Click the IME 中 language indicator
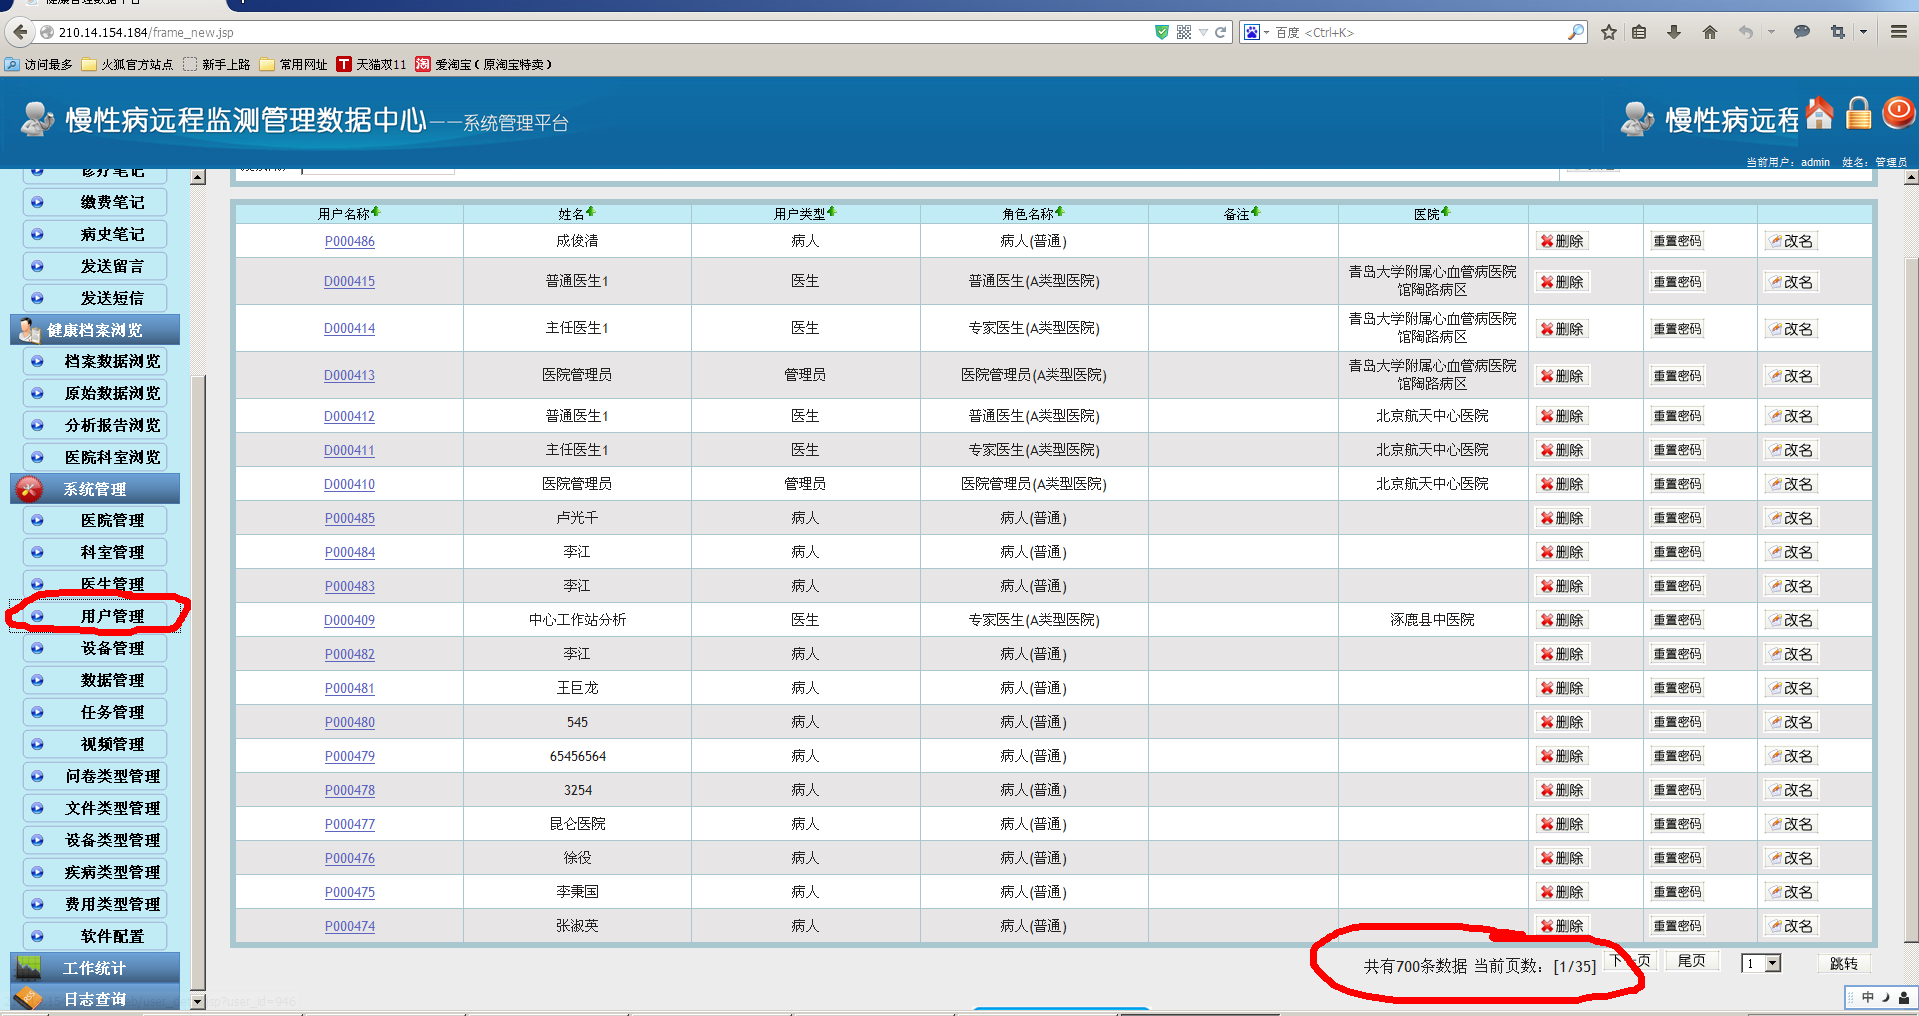This screenshot has width=1919, height=1016. (x=1867, y=997)
